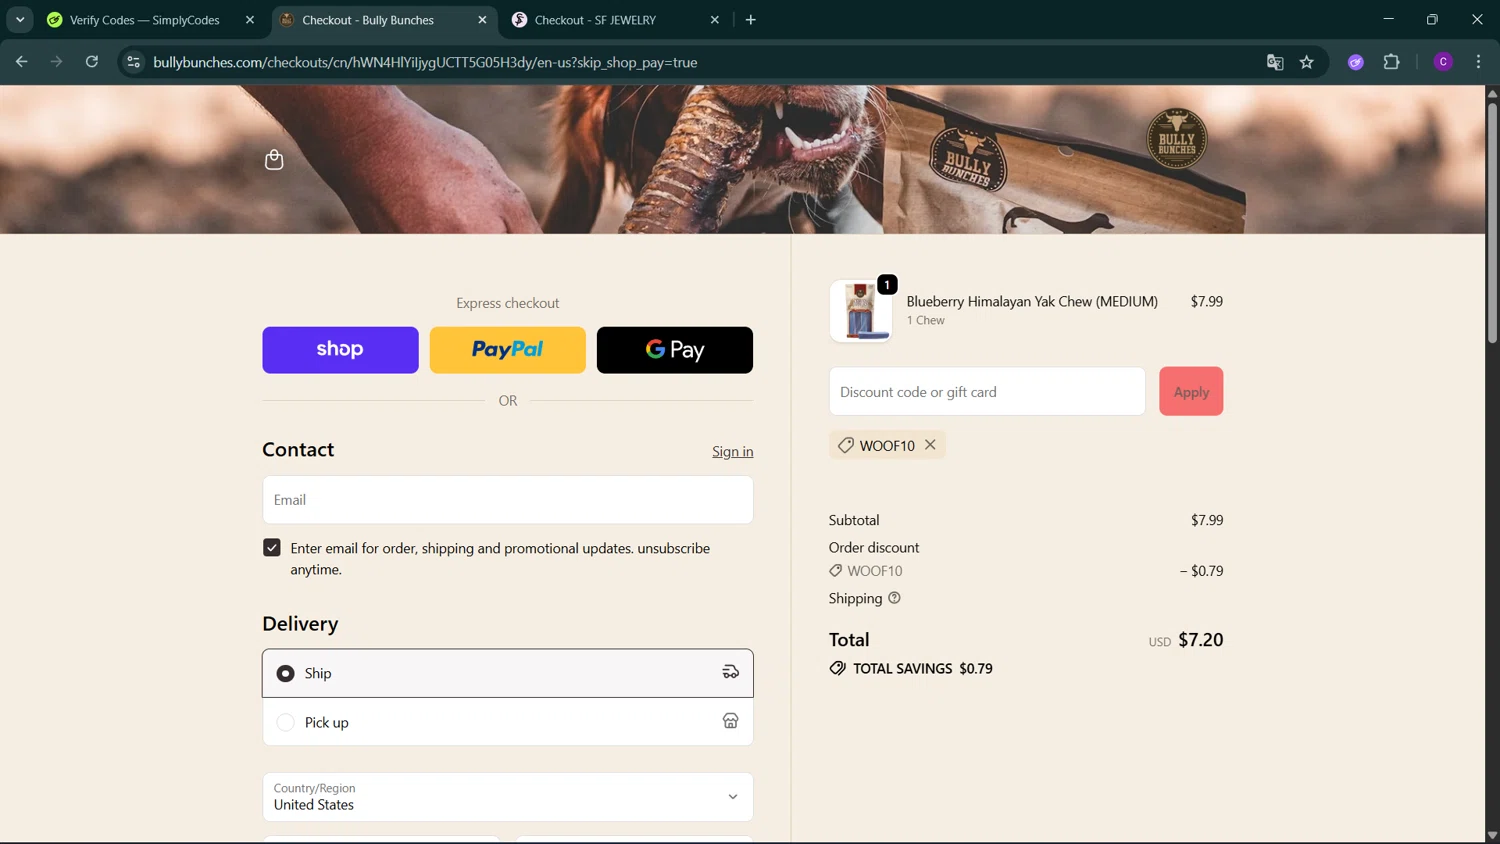This screenshot has height=844, width=1500.
Task: Click the address bar URL
Action: [425, 62]
